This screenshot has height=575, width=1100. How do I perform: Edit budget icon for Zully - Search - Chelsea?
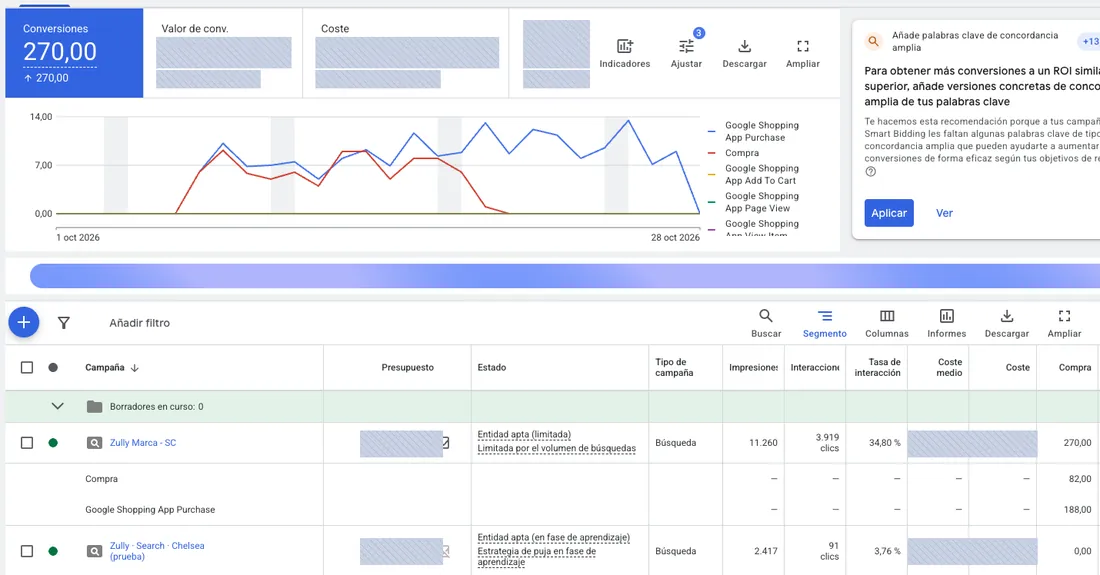pos(445,551)
